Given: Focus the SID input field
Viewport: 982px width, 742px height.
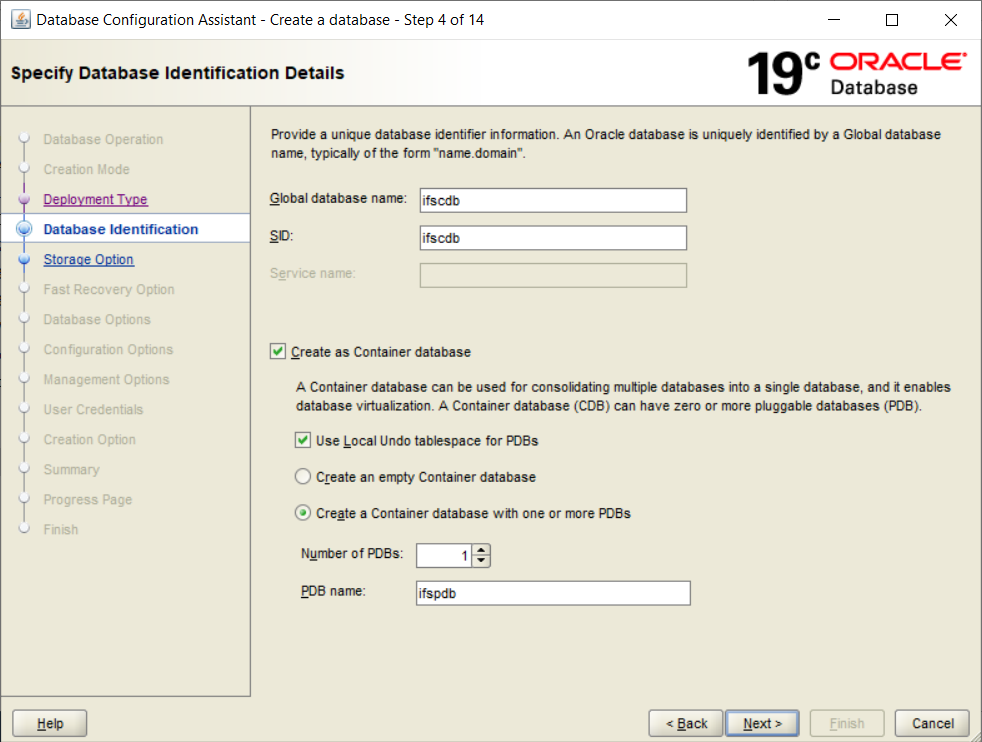Looking at the screenshot, I should point(552,238).
